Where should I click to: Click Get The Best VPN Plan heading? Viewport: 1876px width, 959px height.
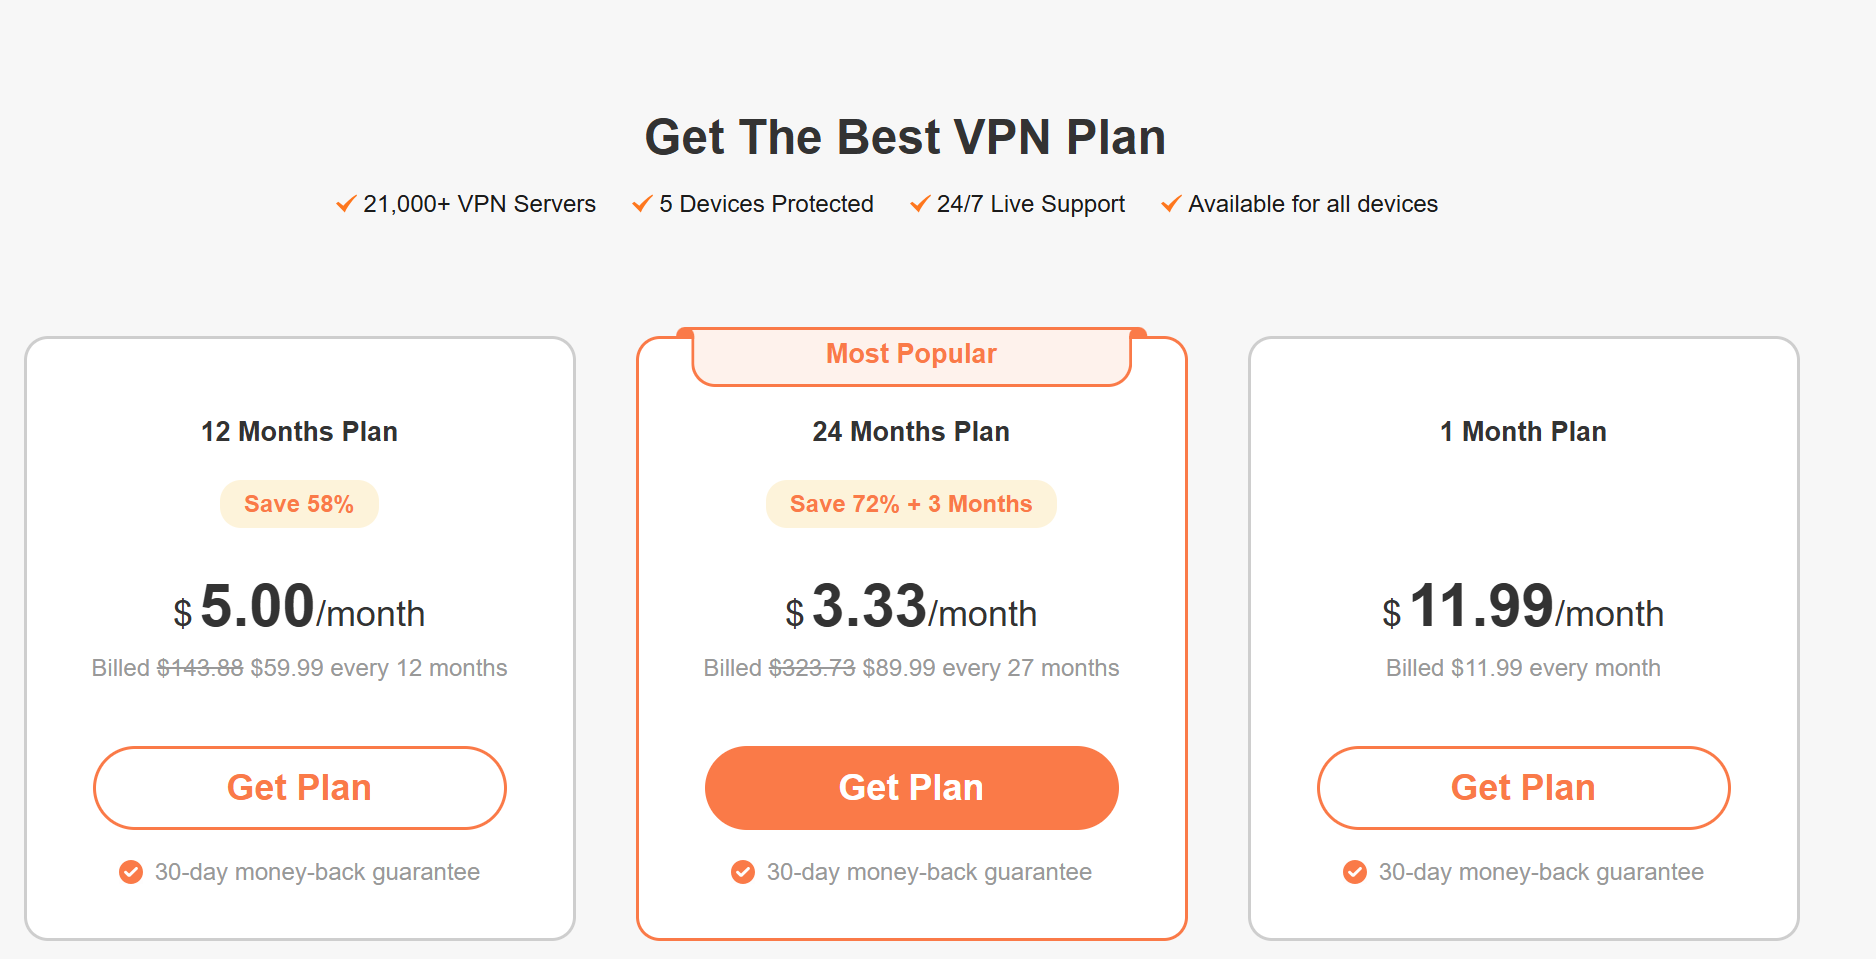[905, 138]
